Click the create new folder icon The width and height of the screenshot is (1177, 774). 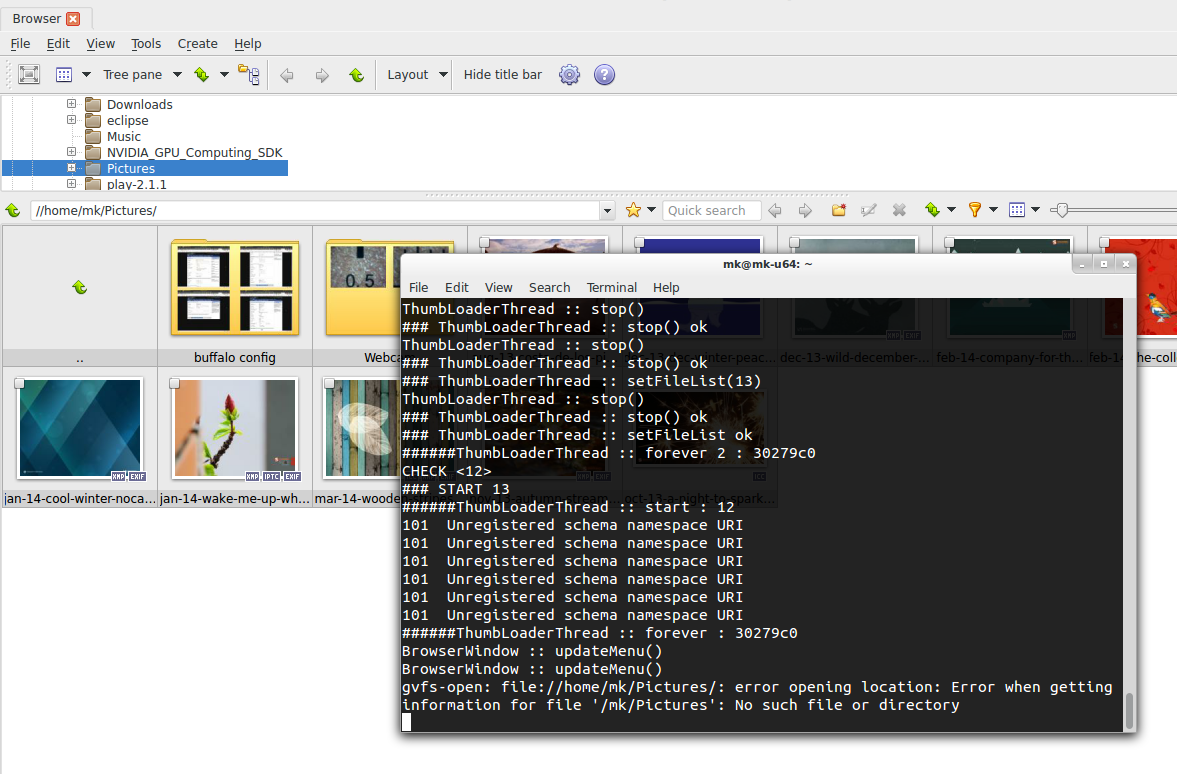click(839, 210)
